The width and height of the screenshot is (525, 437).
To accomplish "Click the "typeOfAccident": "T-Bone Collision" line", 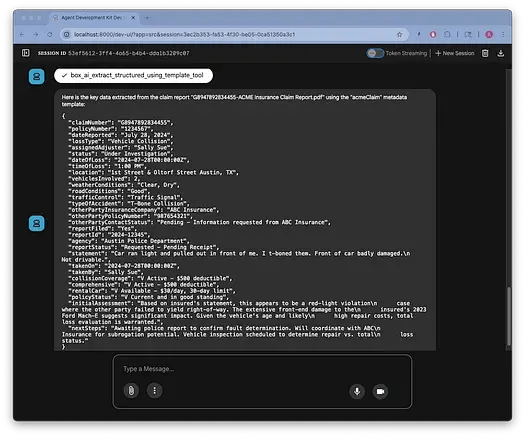I will [x=129, y=204].
